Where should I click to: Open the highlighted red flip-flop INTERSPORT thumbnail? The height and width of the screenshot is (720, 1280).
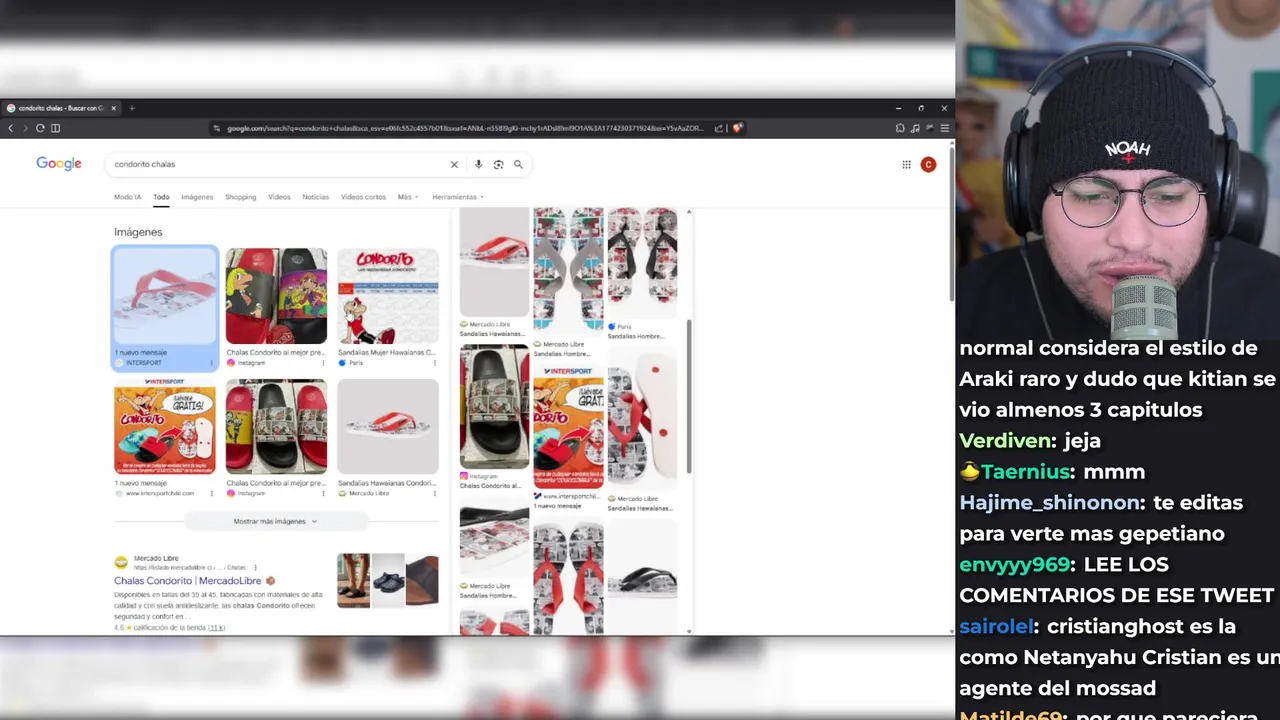coord(164,296)
